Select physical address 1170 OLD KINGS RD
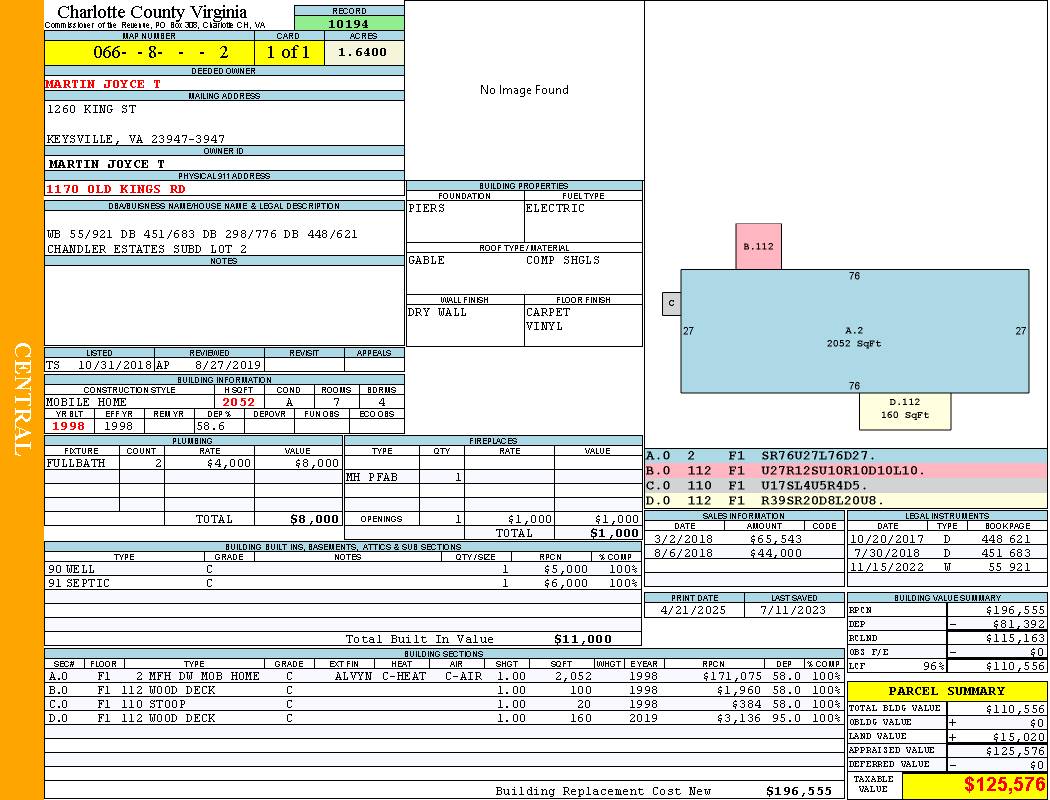 click(115, 189)
